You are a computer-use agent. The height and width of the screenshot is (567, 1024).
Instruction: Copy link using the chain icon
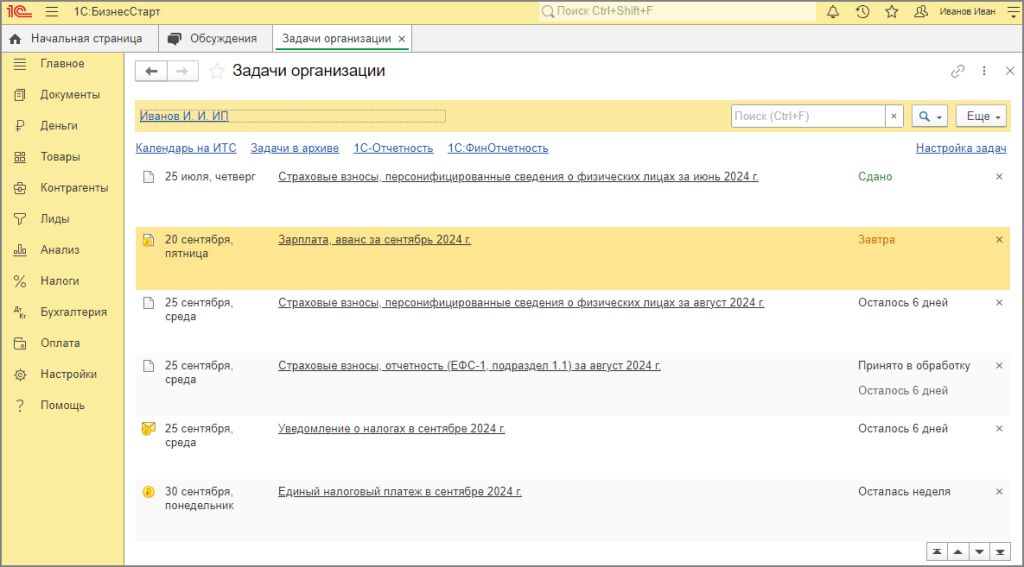957,71
